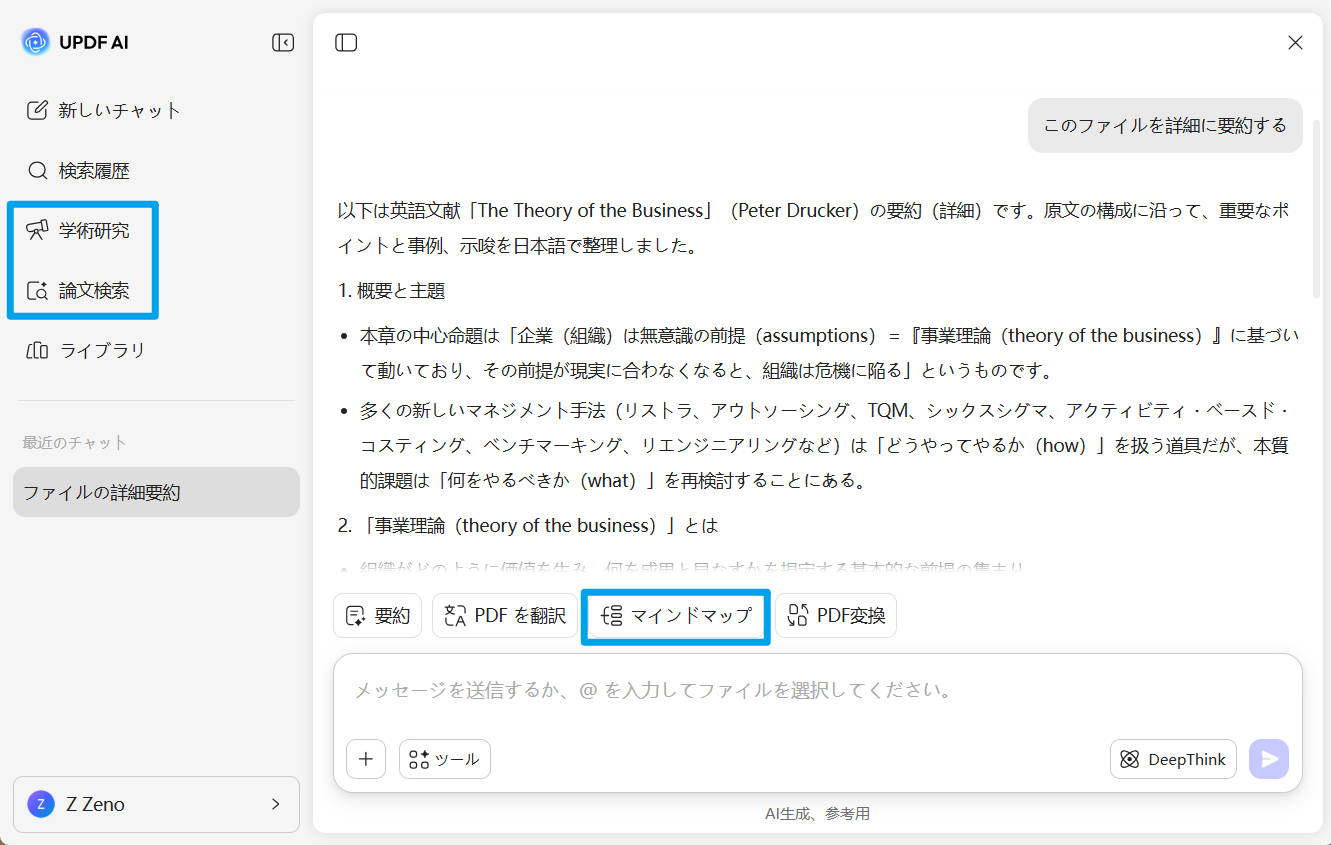Click the 新しいチャット pencil icon
Screen dimensions: 1331x845
37,110
